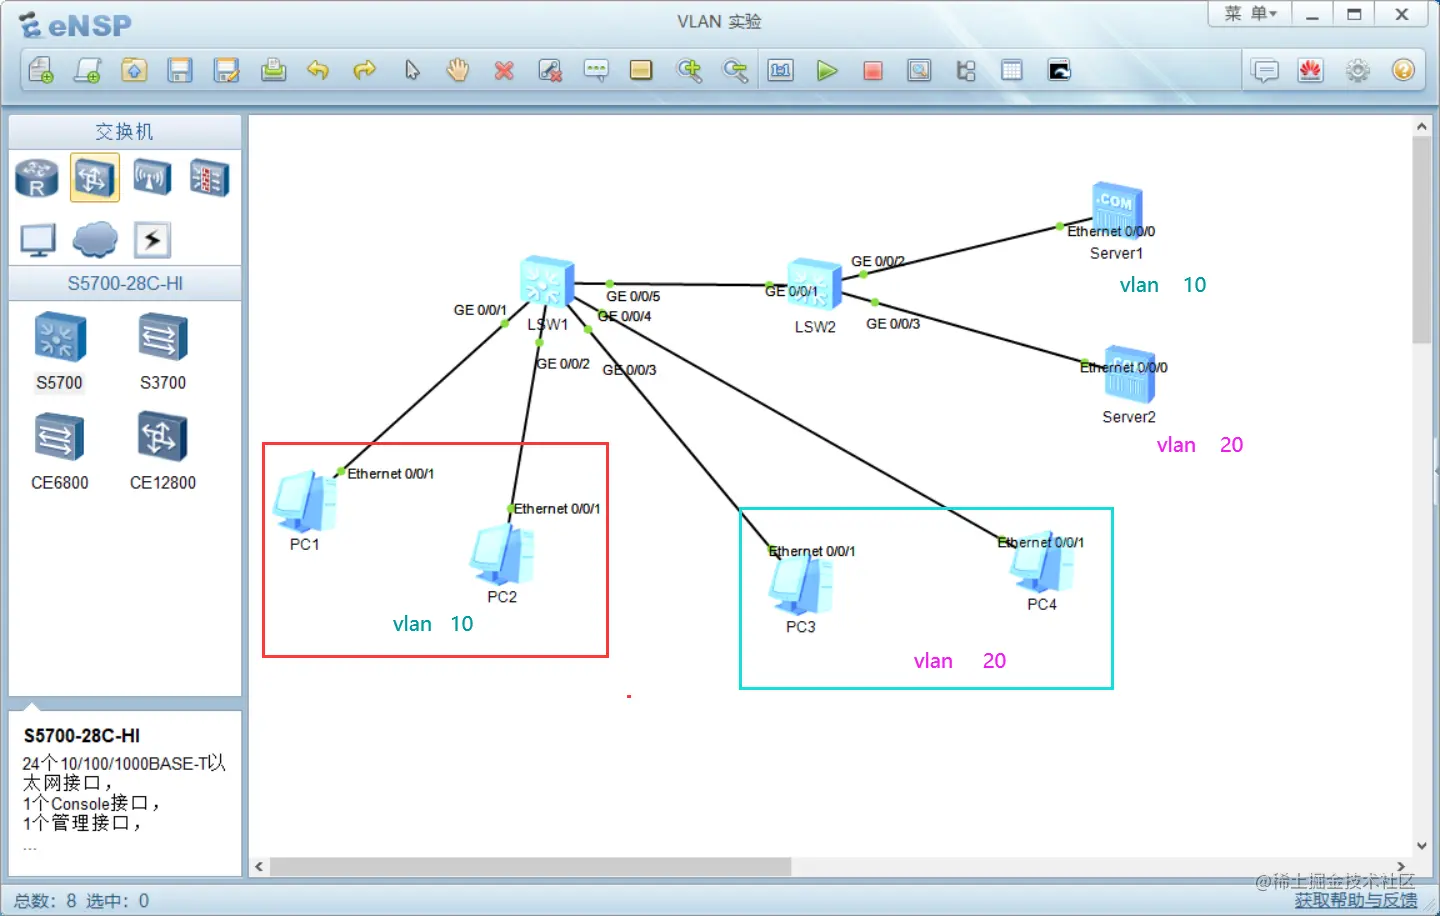Print the topology diagram
This screenshot has width=1440, height=916.
tap(273, 70)
